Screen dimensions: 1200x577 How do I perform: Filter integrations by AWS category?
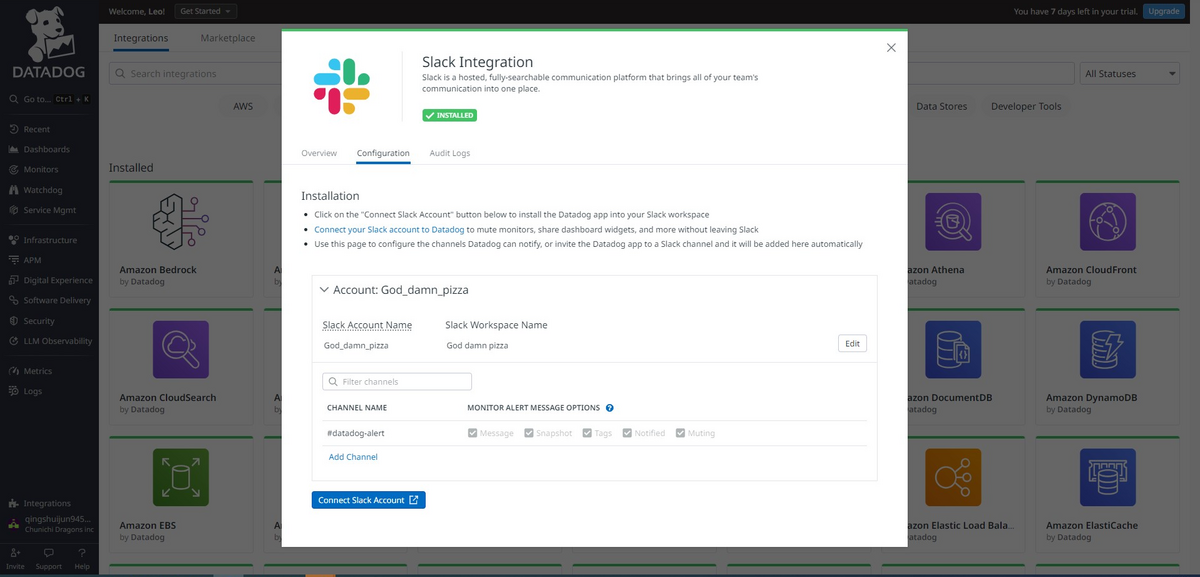click(243, 106)
